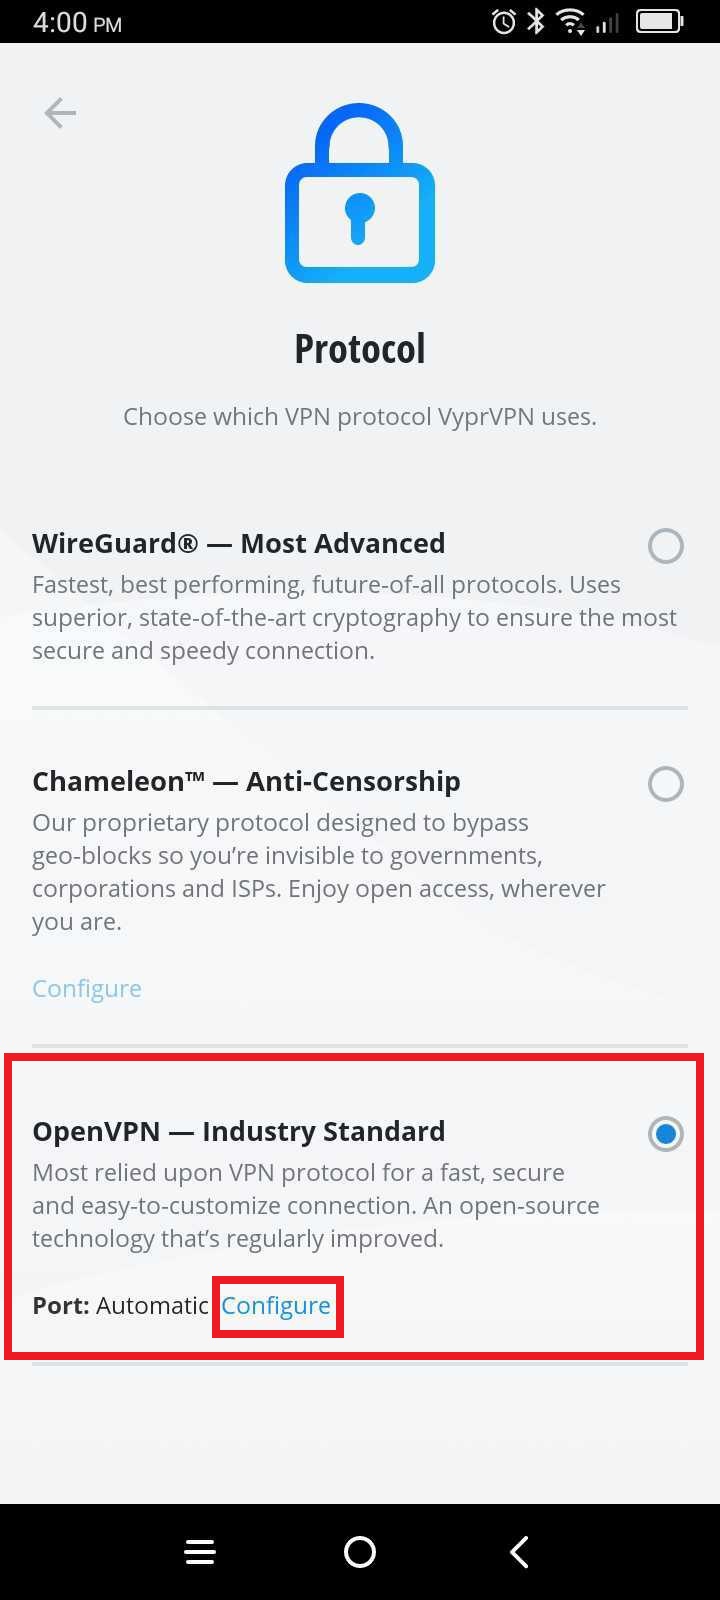Select the WireGuard protocol radio button
Image resolution: width=720 pixels, height=1600 pixels.
click(x=666, y=546)
